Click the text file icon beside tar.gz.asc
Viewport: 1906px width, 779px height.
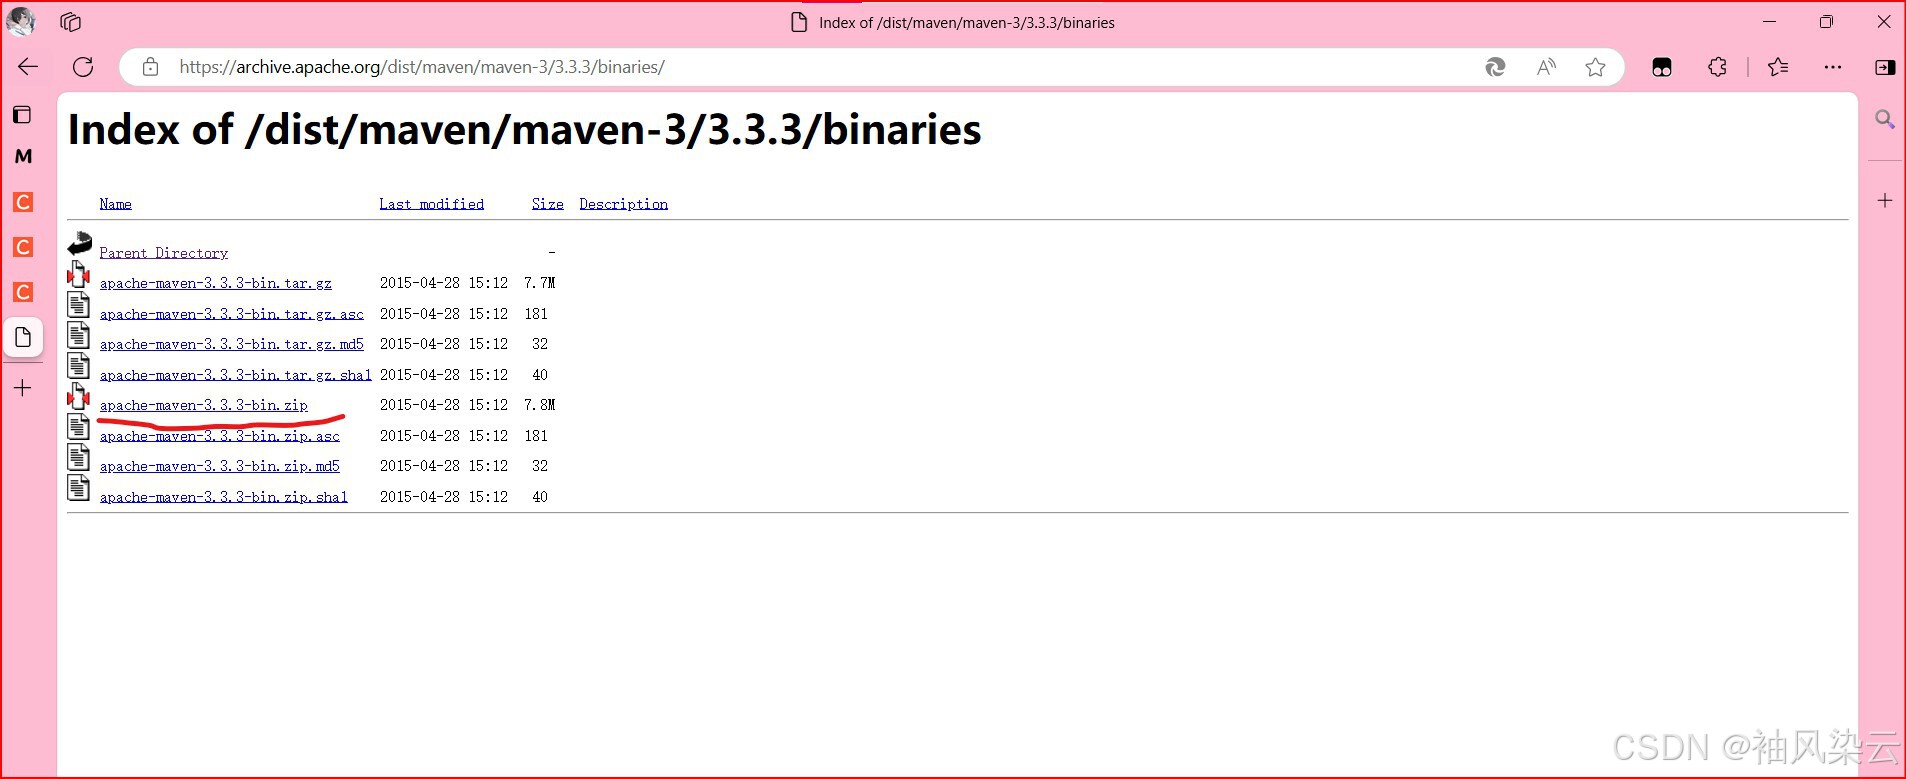[79, 305]
